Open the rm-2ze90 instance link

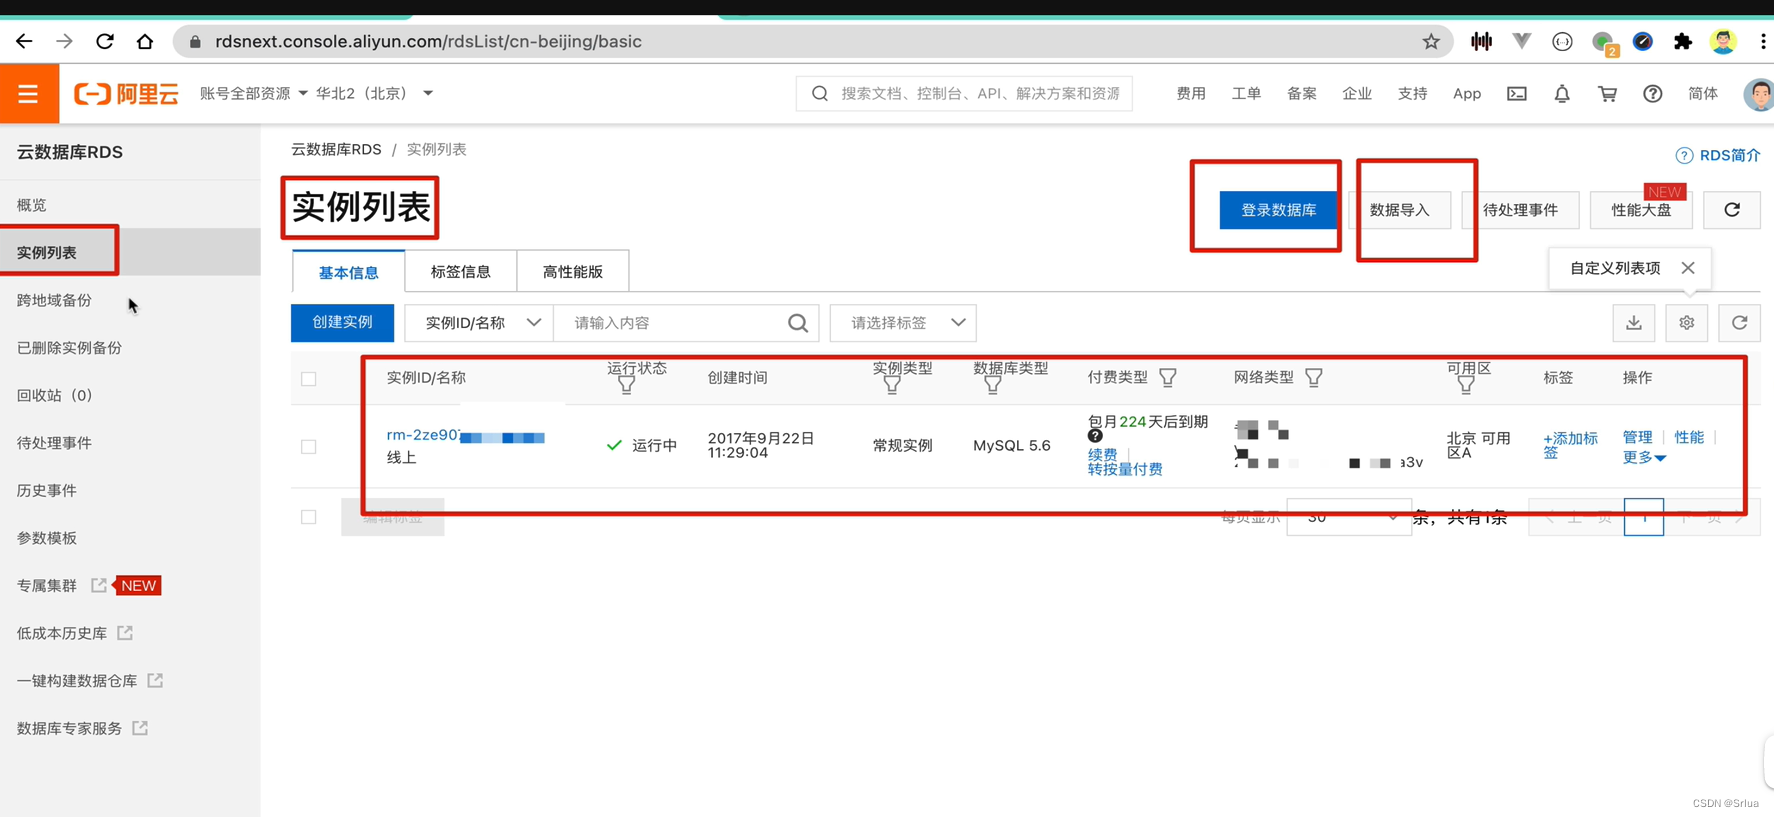[466, 436]
